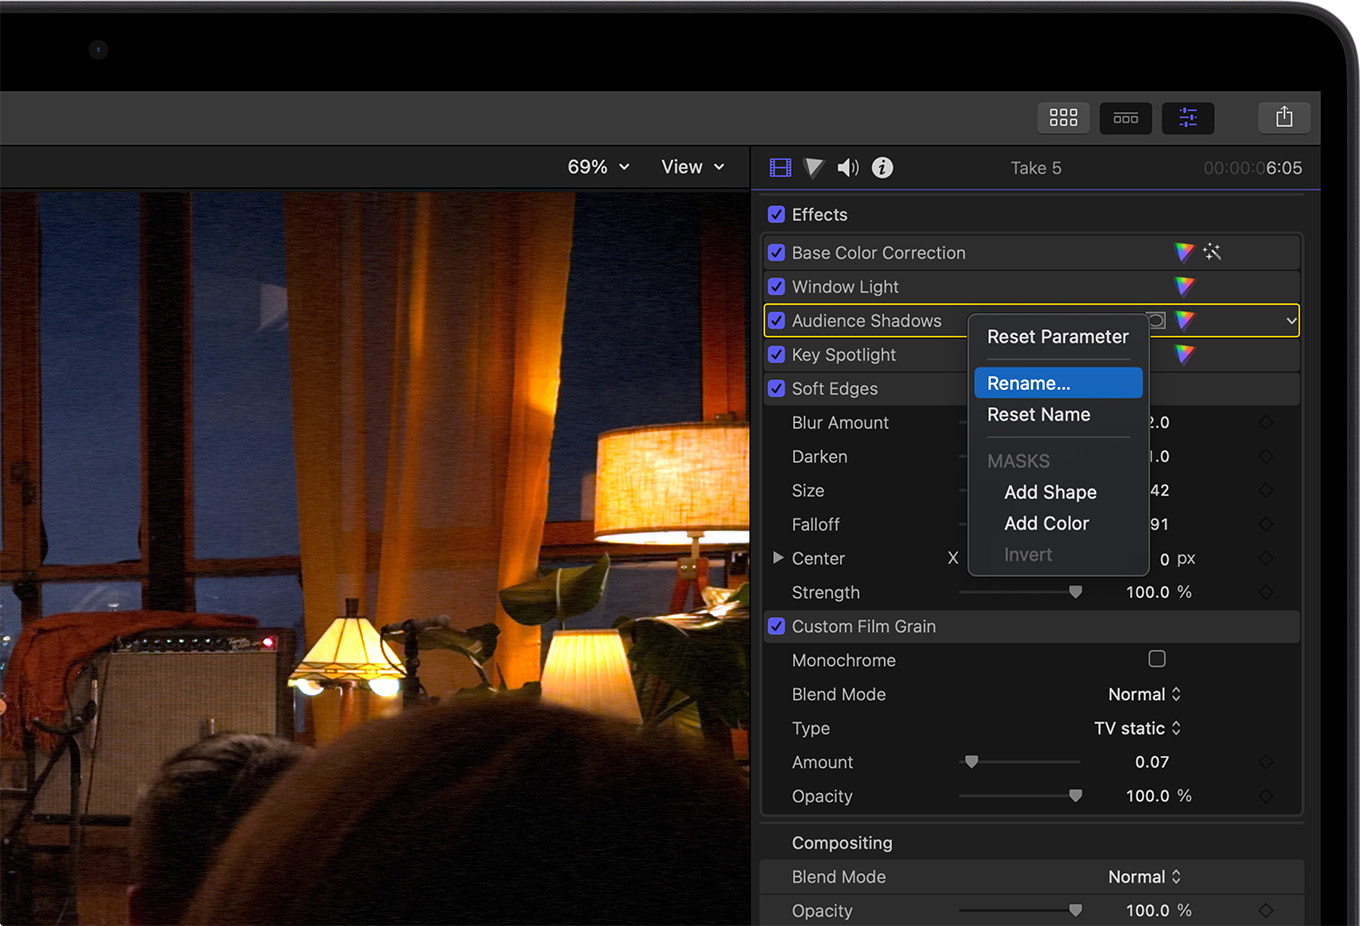Image resolution: width=1360 pixels, height=926 pixels.
Task: Add keyframe for Size parameter
Action: (1266, 491)
